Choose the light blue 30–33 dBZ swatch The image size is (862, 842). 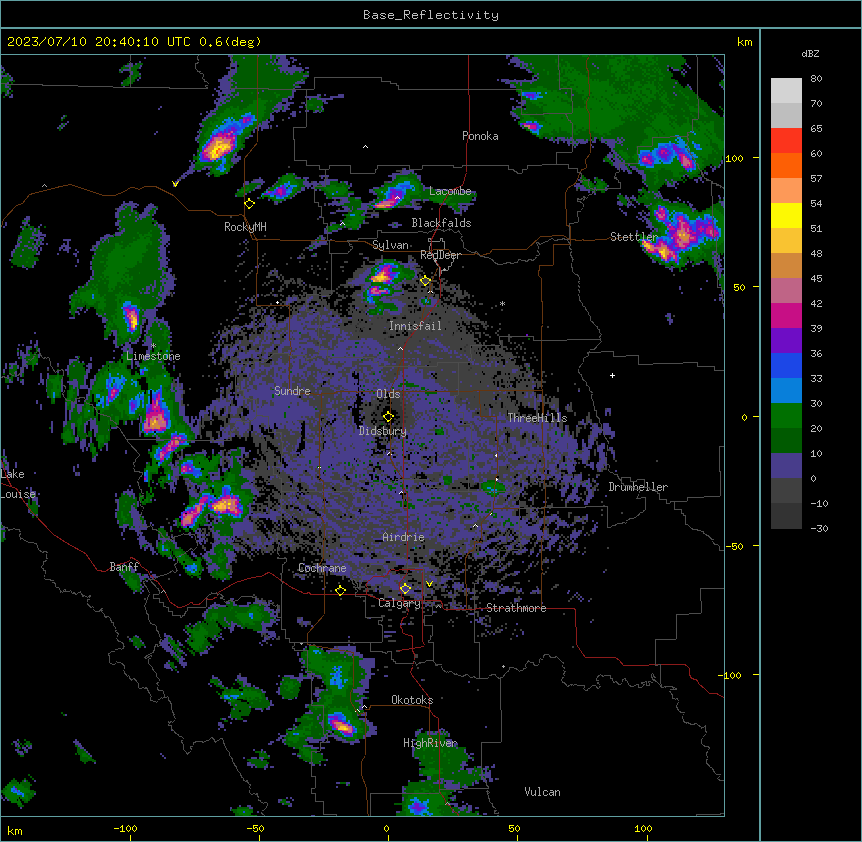click(786, 391)
